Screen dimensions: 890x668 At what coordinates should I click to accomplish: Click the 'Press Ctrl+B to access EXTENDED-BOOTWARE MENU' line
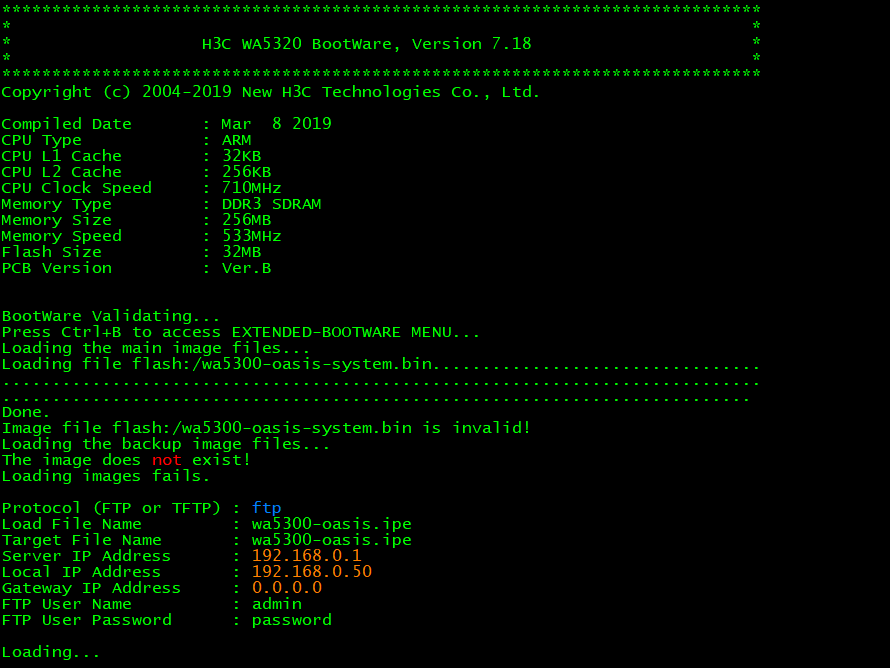tap(241, 332)
